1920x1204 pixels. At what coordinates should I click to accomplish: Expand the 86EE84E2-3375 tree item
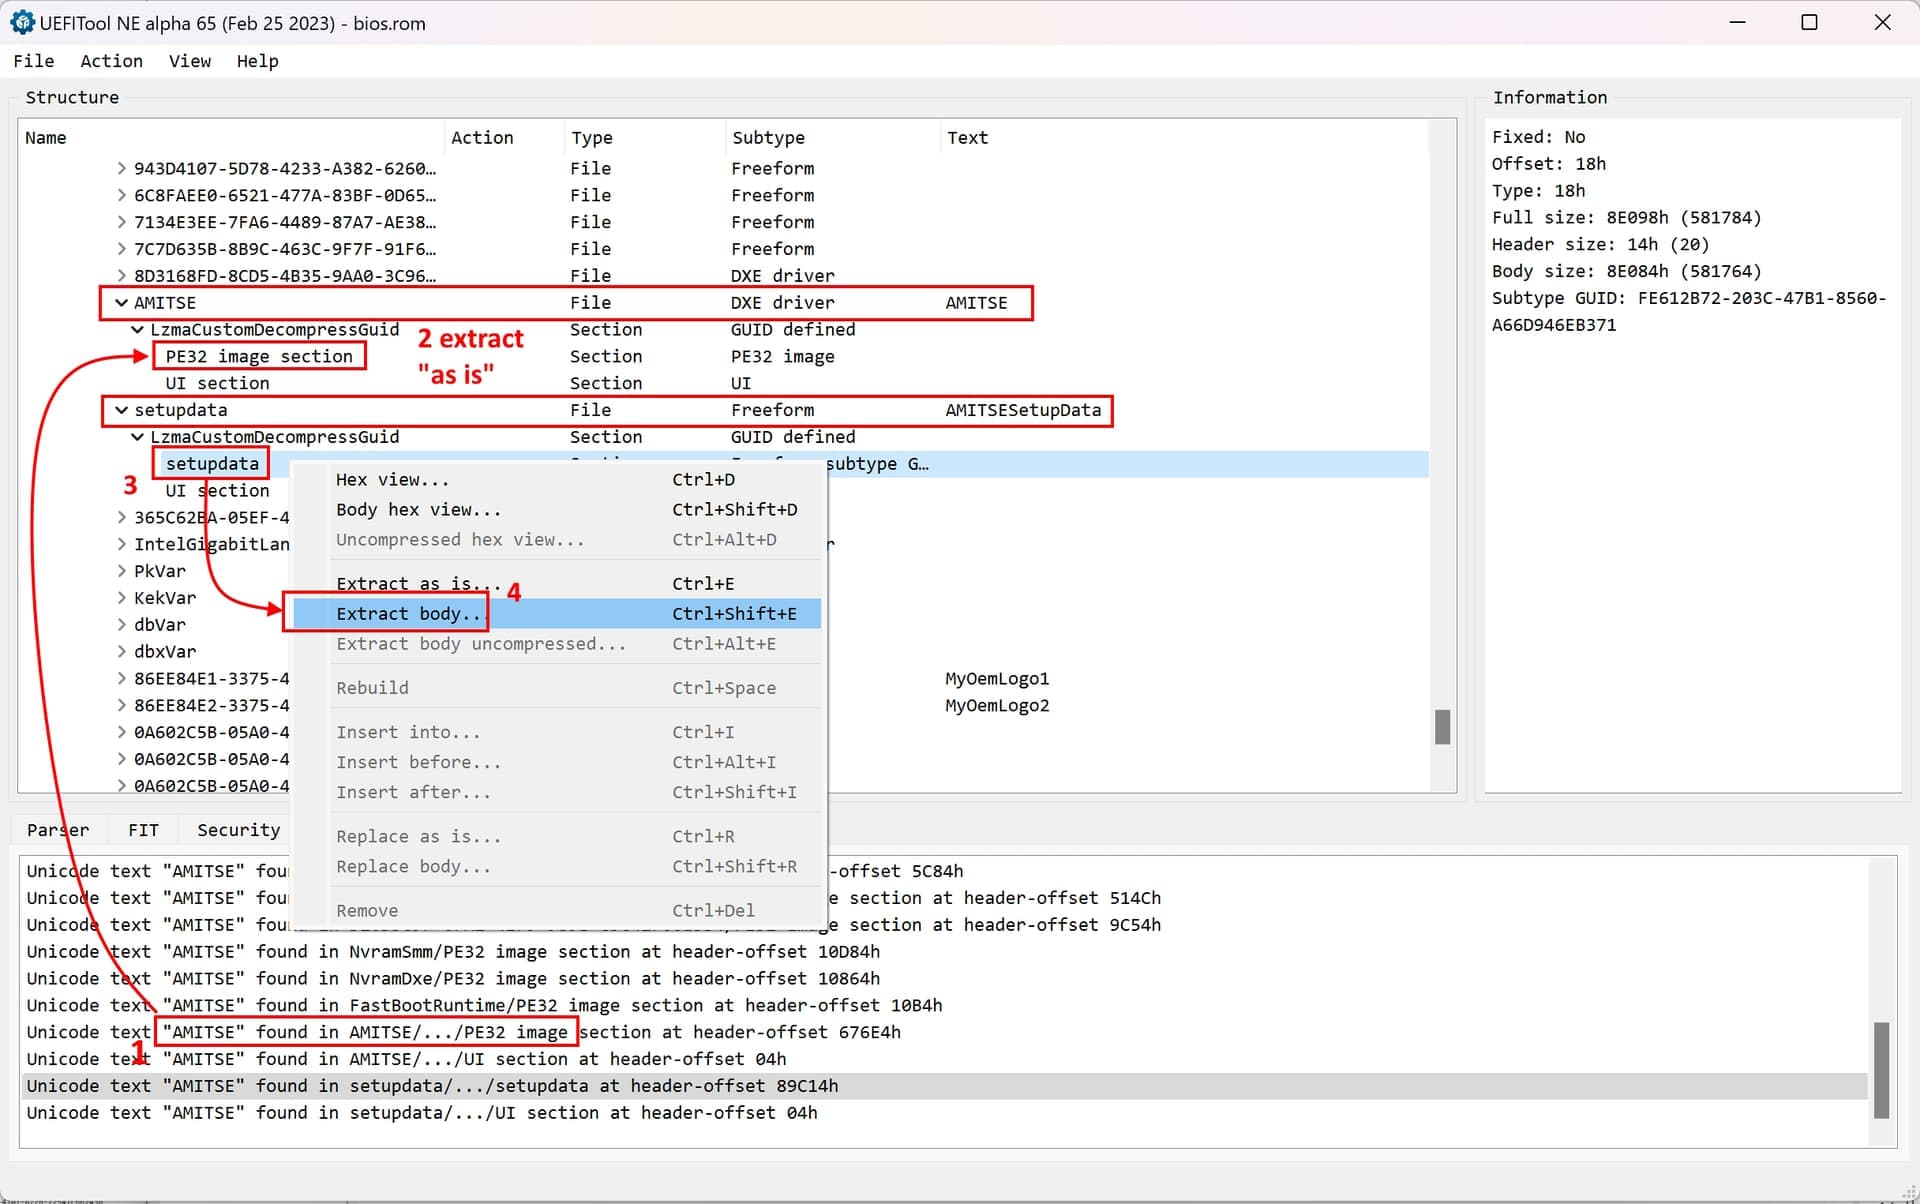pos(121,706)
